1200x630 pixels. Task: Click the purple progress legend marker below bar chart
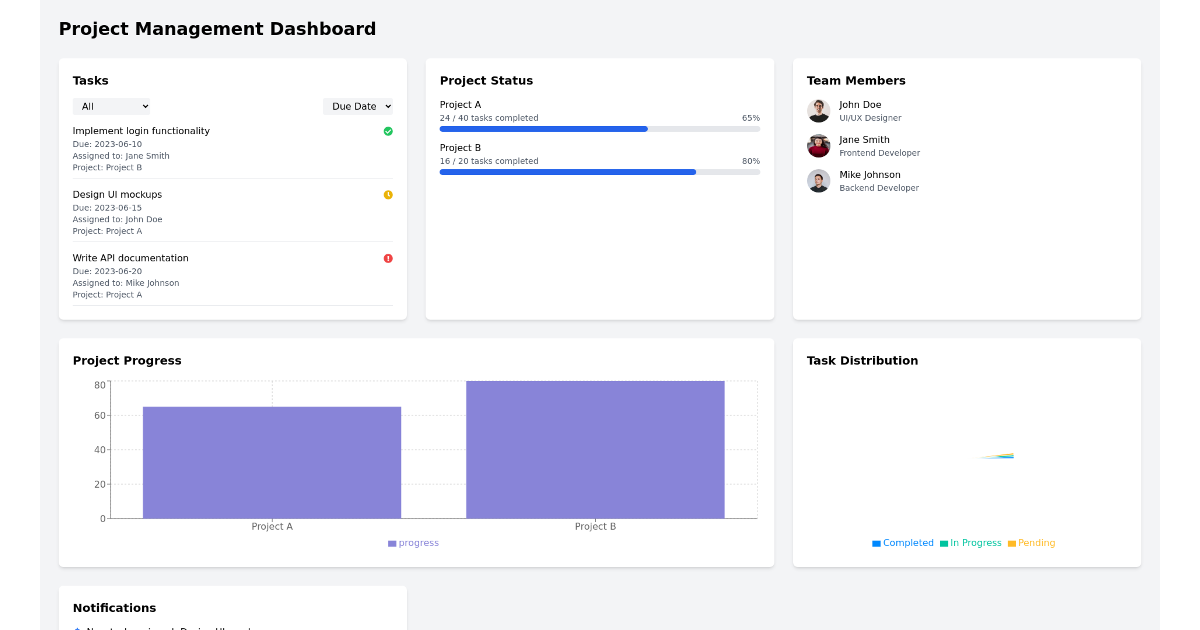391,542
